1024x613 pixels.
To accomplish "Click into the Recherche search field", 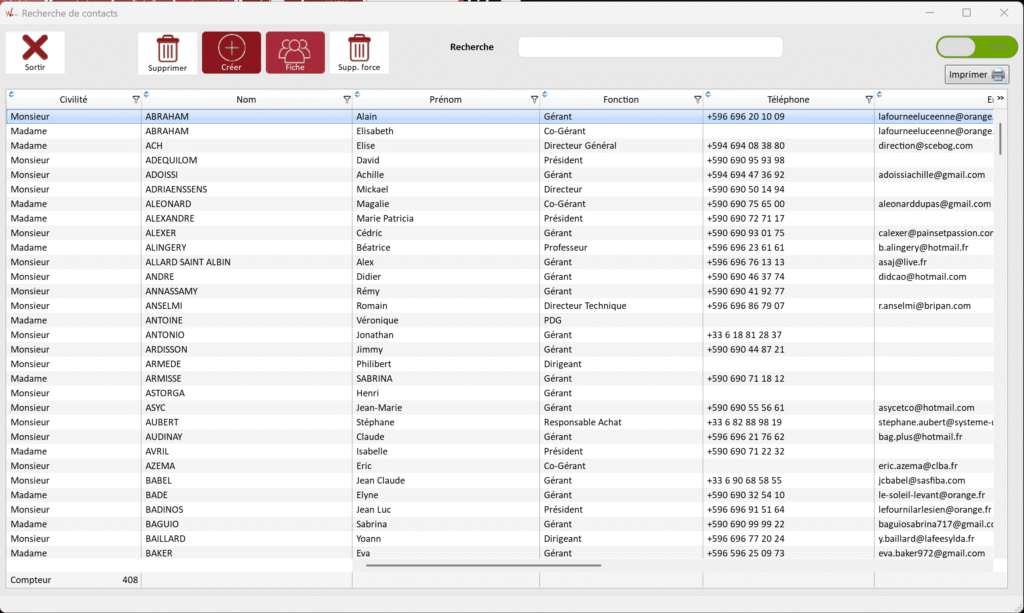I will [650, 47].
